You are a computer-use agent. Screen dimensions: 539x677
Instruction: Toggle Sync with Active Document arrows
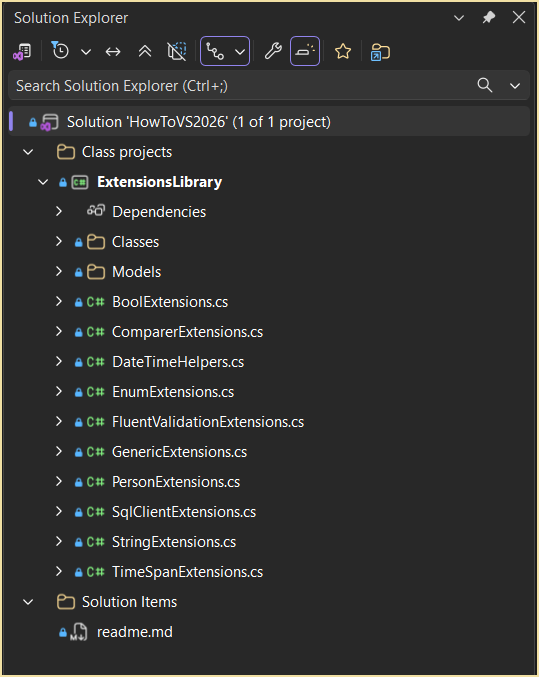113,52
